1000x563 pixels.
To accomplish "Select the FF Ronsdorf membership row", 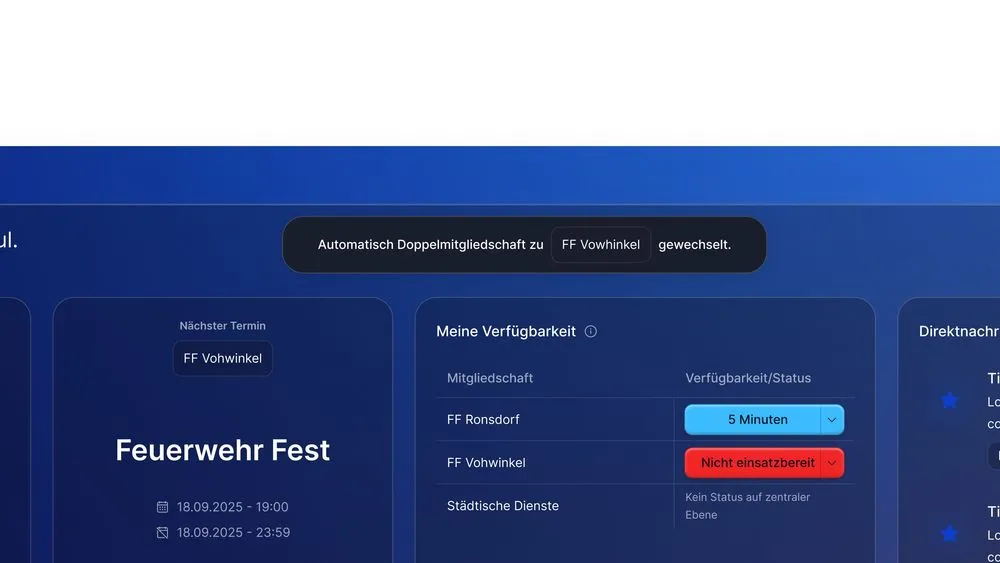I will (645, 420).
